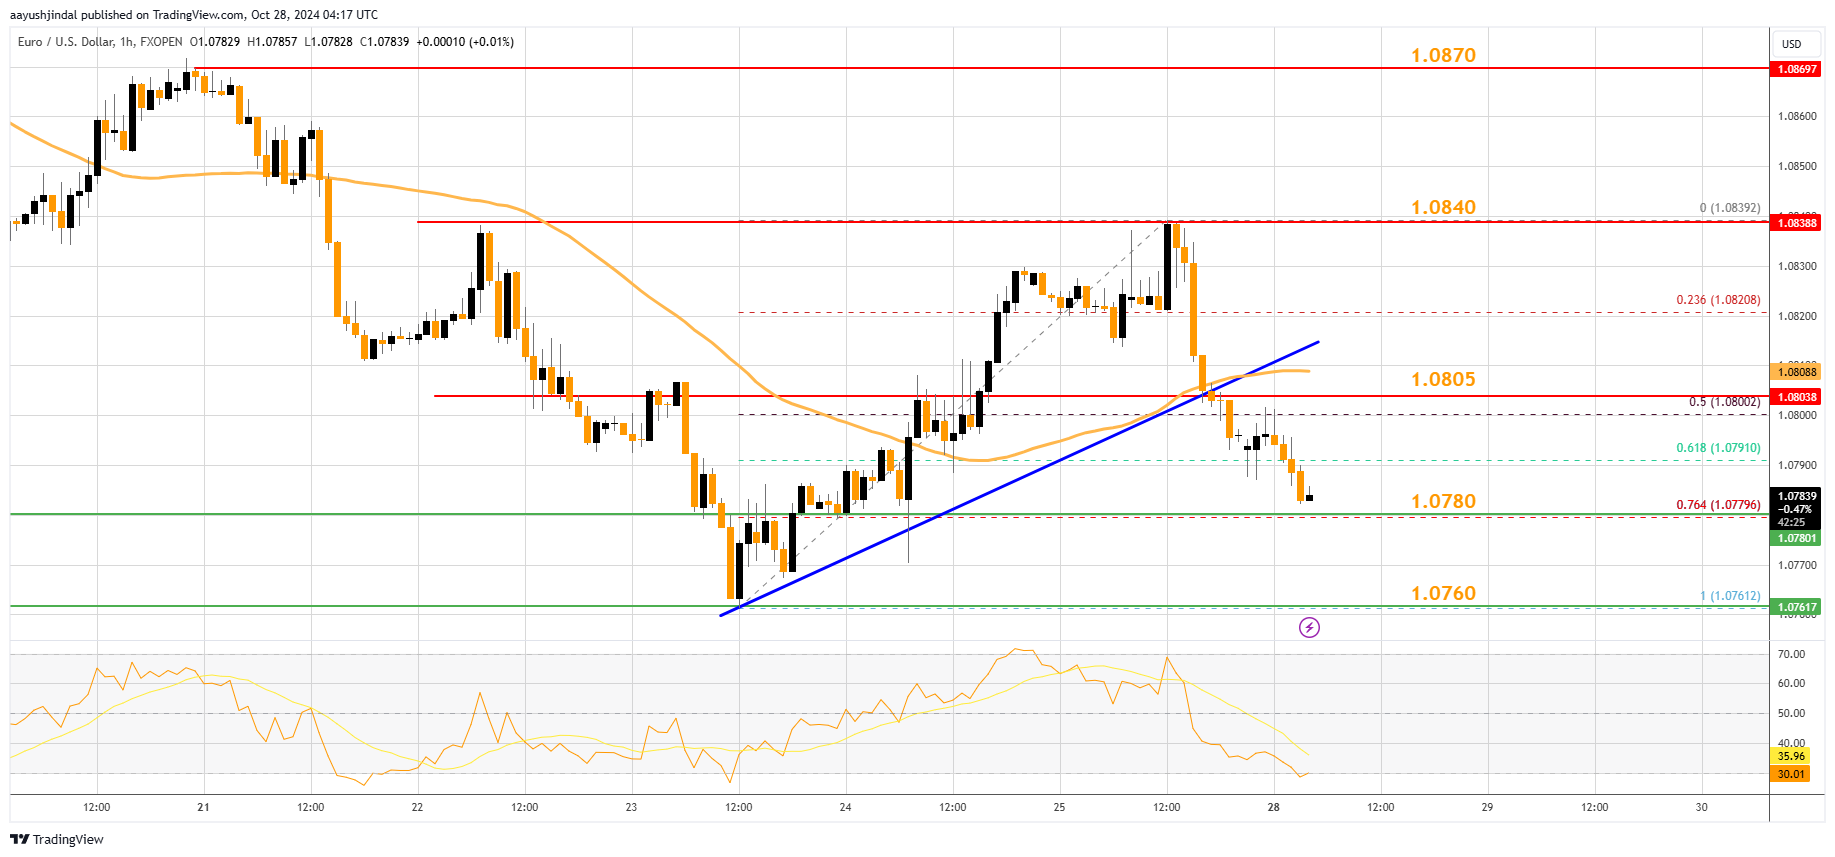Click the 1.07801 green price tag
The image size is (1835, 857).
(1796, 538)
